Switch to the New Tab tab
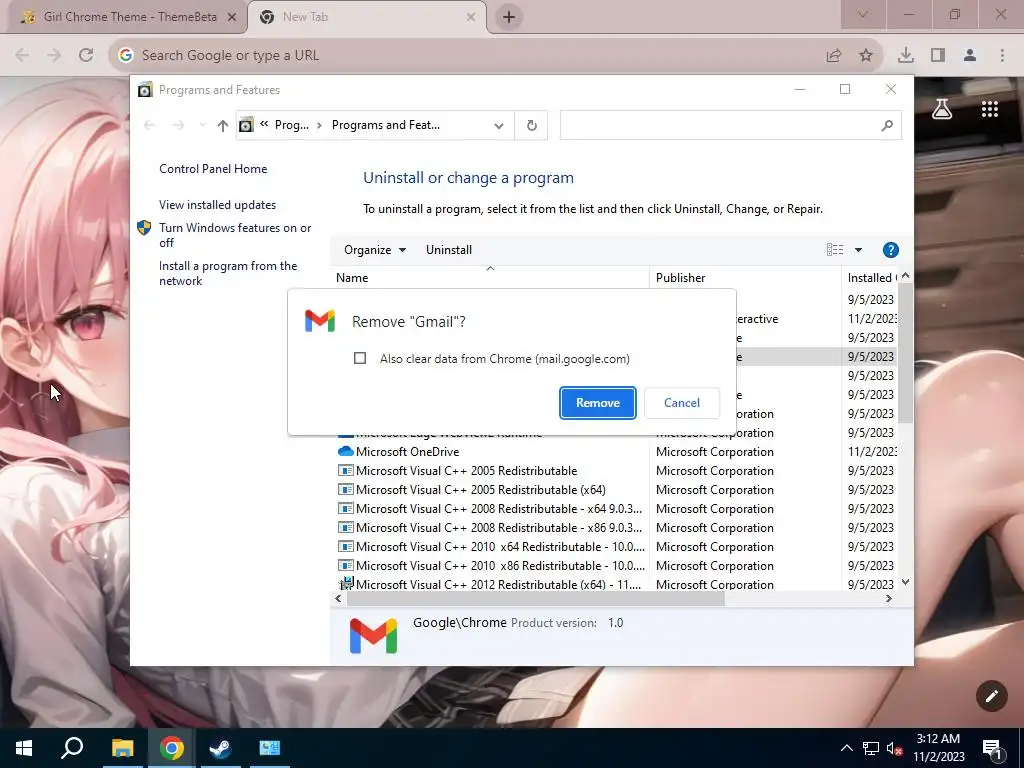 pyautogui.click(x=366, y=17)
